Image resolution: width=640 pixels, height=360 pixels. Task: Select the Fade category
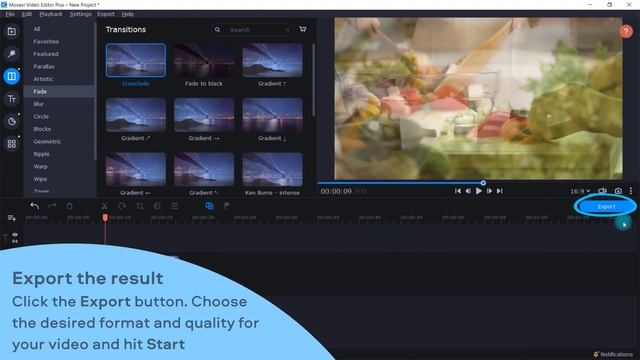click(x=59, y=91)
